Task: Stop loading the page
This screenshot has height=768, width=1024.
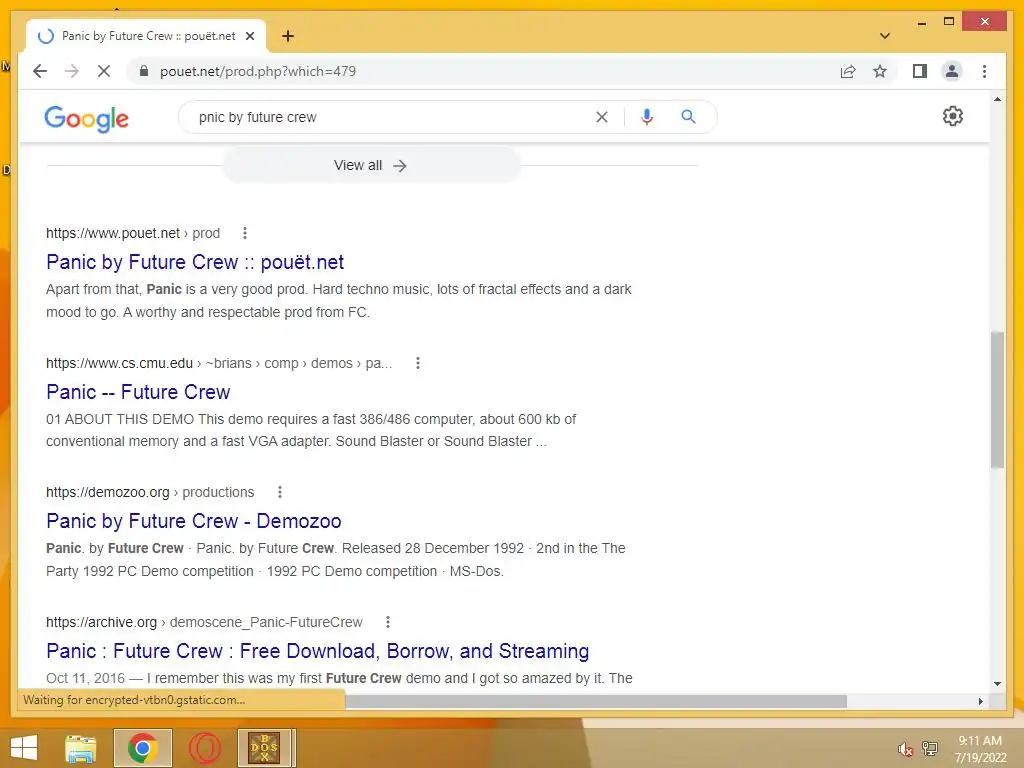Action: click(104, 71)
